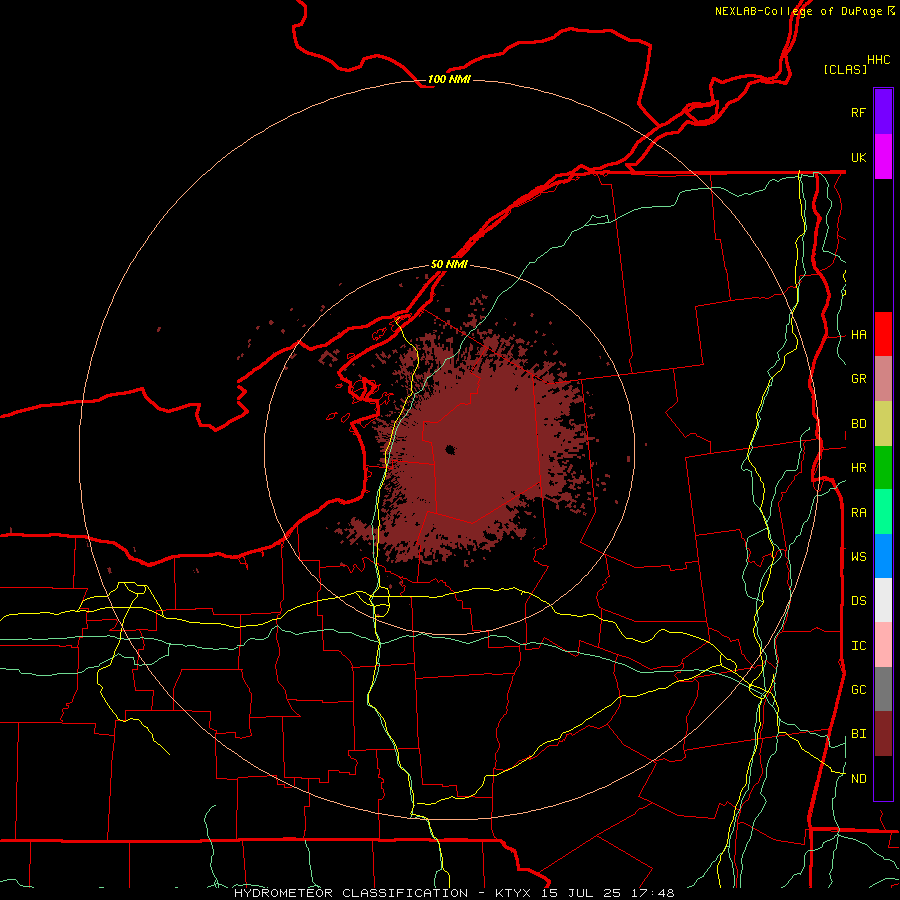Pick the light green RA swatch
Screen dimensions: 900x900
pos(883,512)
